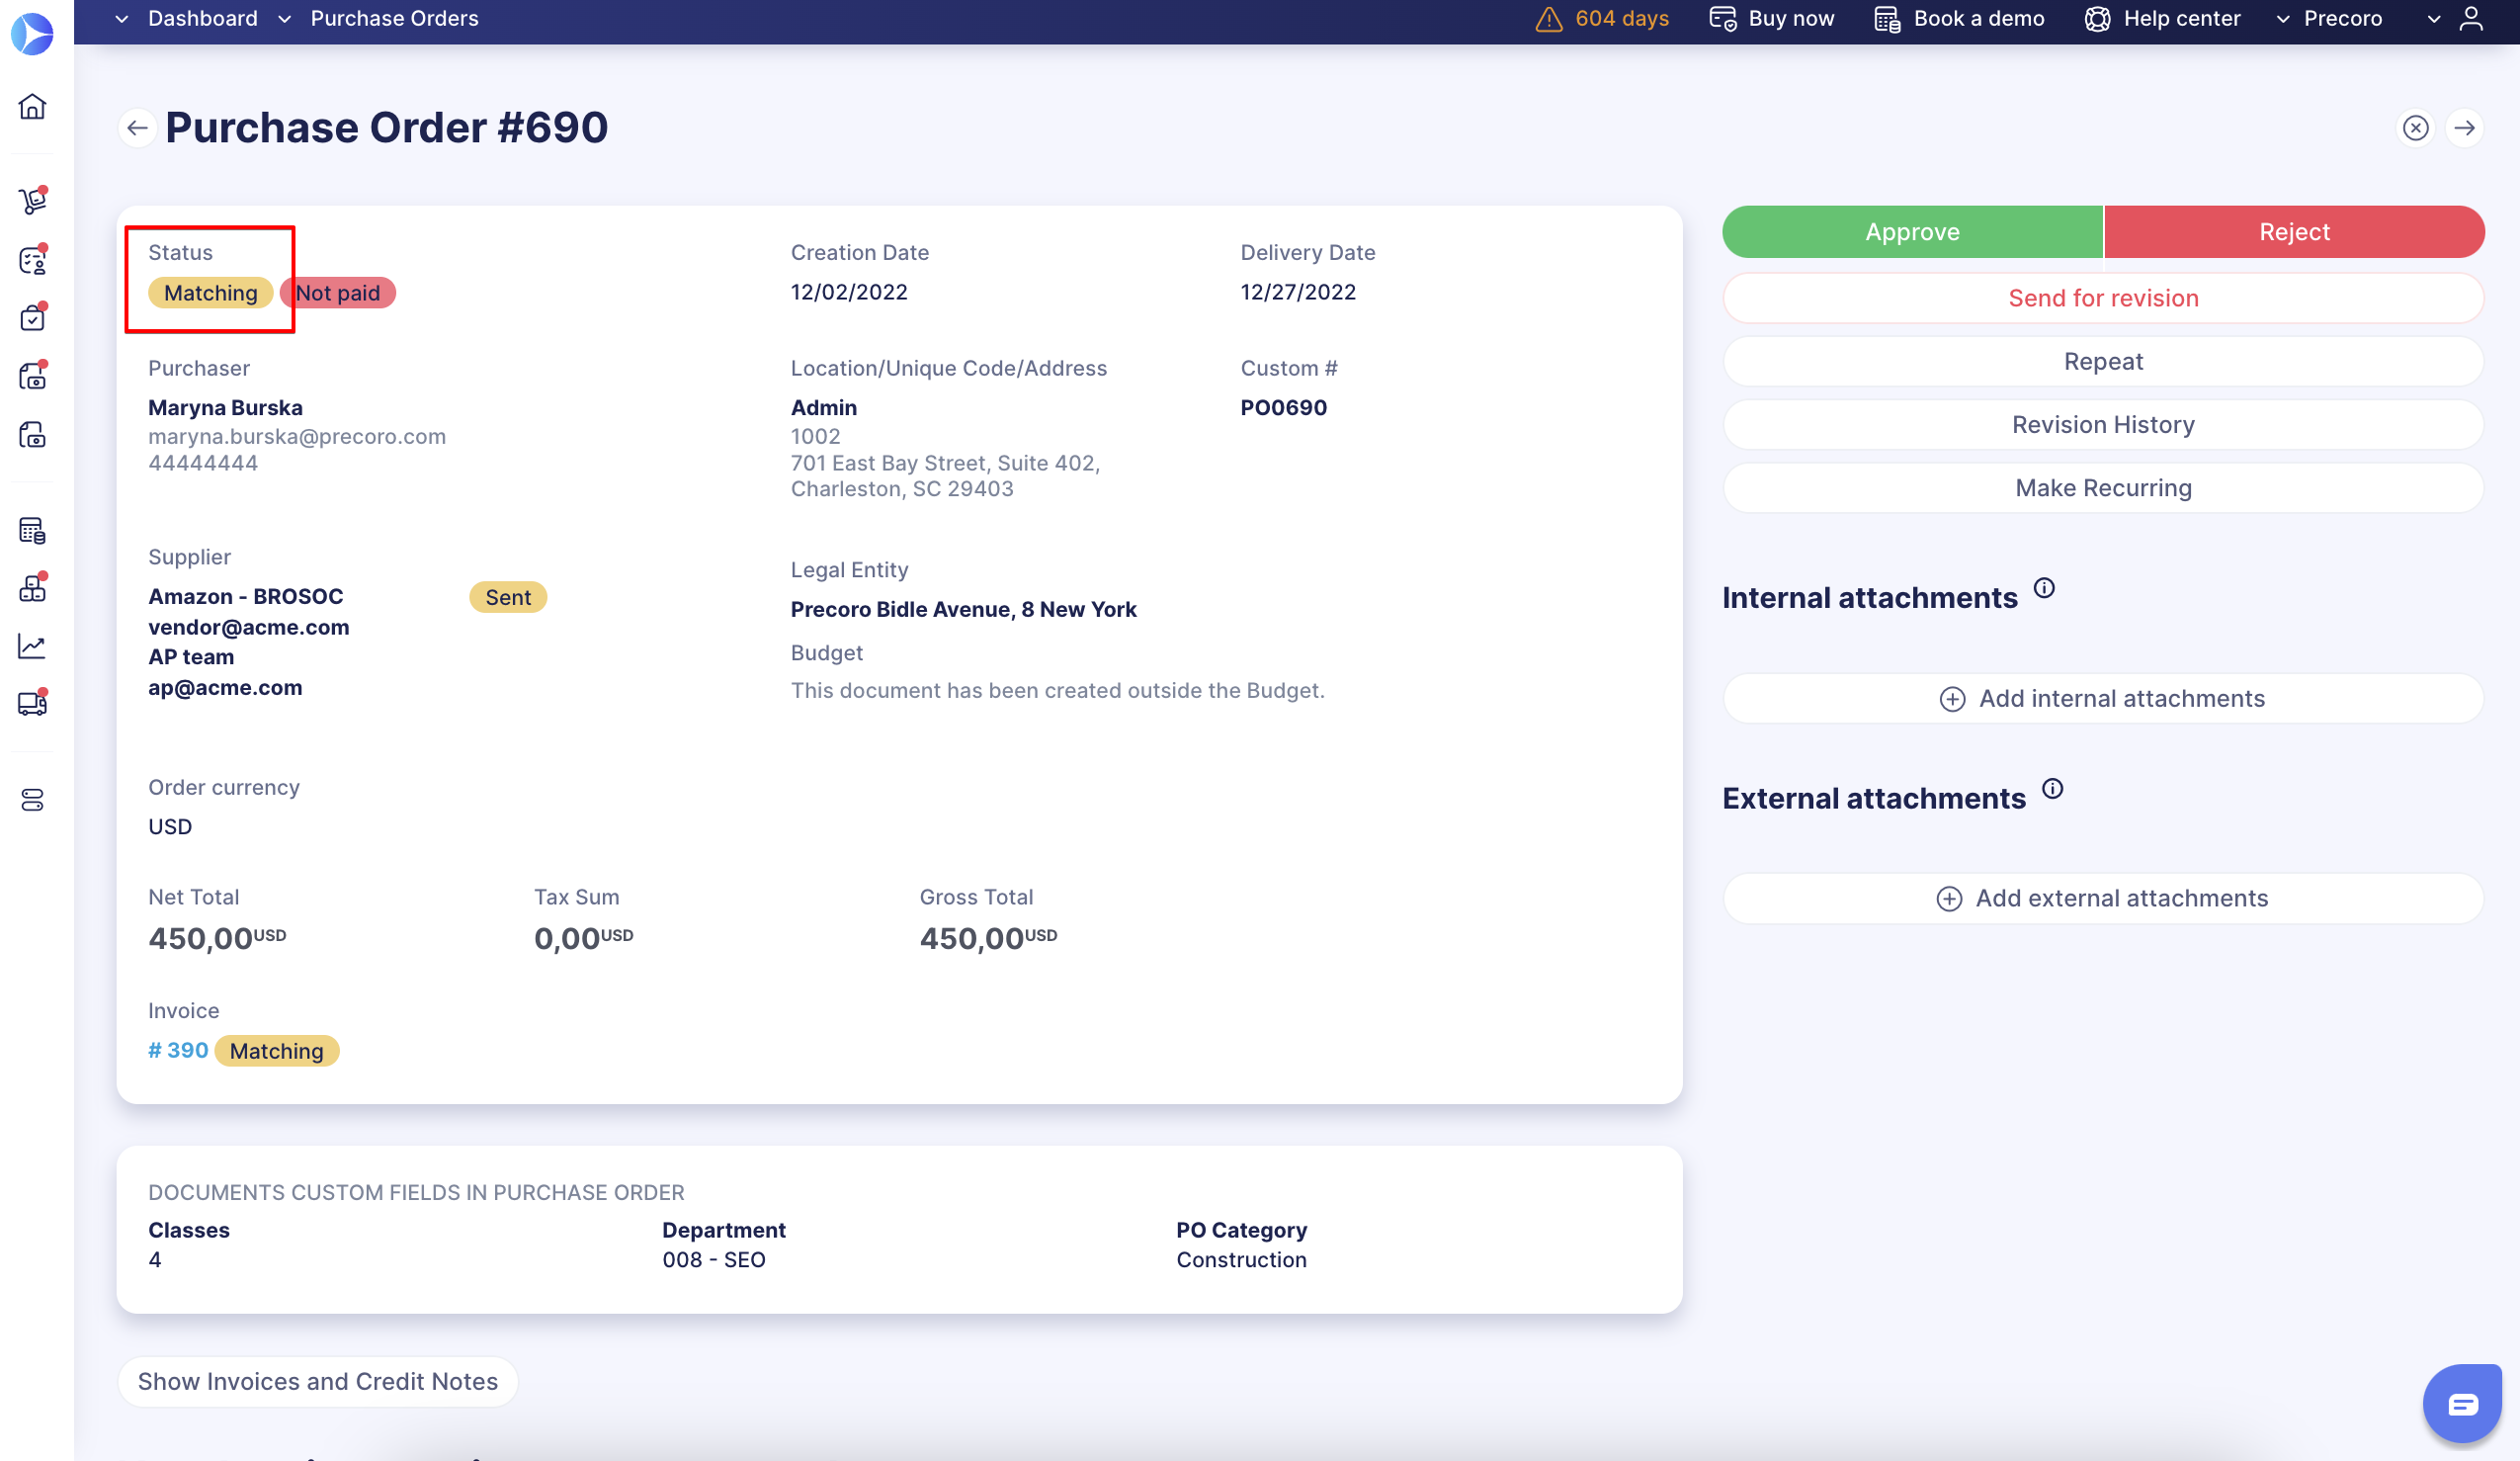Screen dimensions: 2520x1461
Task: Click the invoice Matching badge
Action: point(277,1052)
